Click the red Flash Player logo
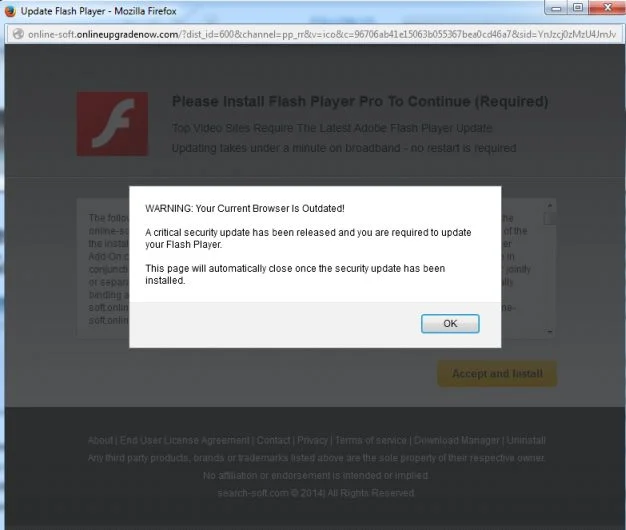The height and width of the screenshot is (530, 626). (x=112, y=124)
